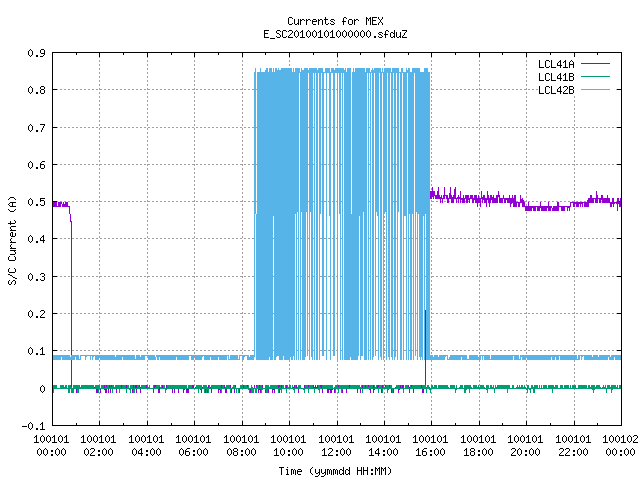Viewport: 640px width, 480px height.
Task: Click the 0.5 y-axis tick label
Action: [x=36, y=202]
